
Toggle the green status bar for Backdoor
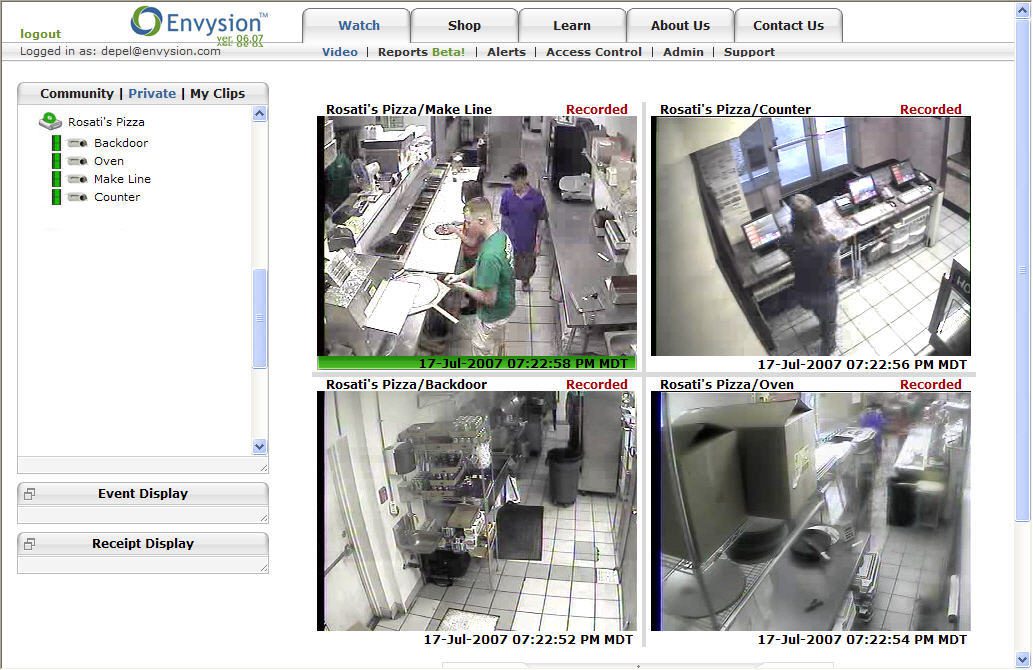pyautogui.click(x=57, y=143)
